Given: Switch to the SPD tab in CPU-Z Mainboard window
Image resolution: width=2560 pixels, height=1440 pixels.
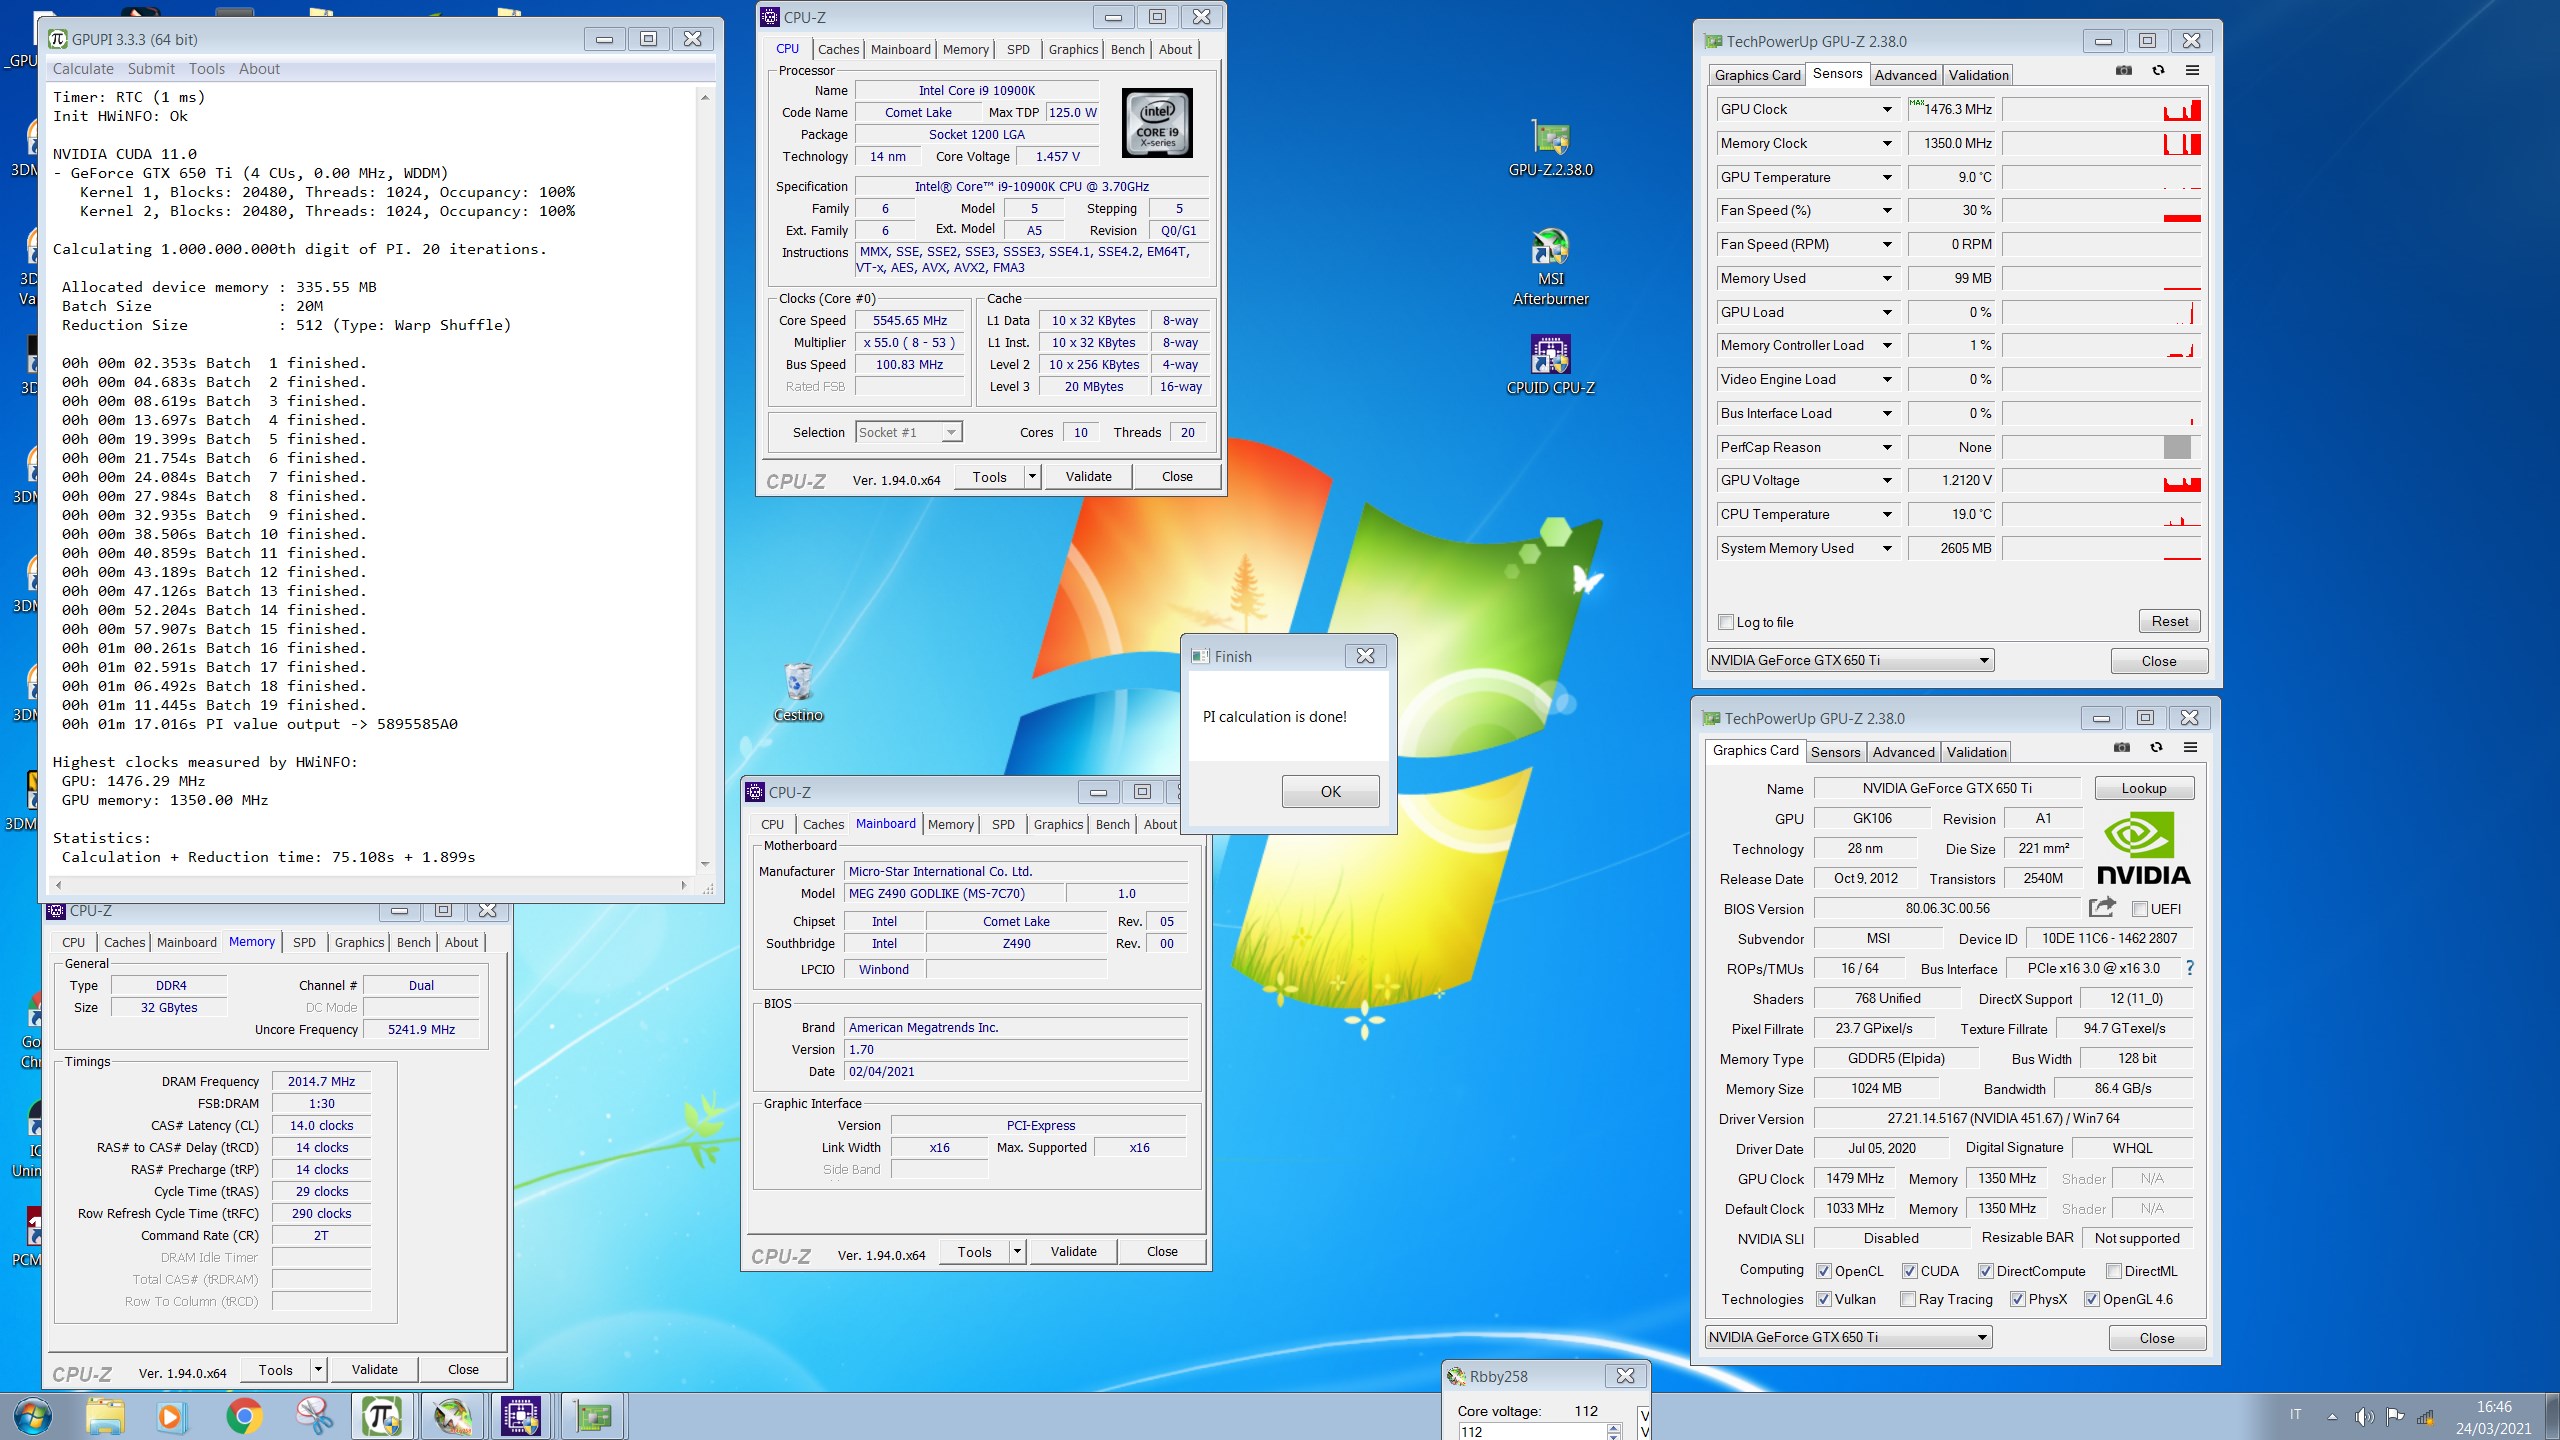Looking at the screenshot, I should point(1003,824).
